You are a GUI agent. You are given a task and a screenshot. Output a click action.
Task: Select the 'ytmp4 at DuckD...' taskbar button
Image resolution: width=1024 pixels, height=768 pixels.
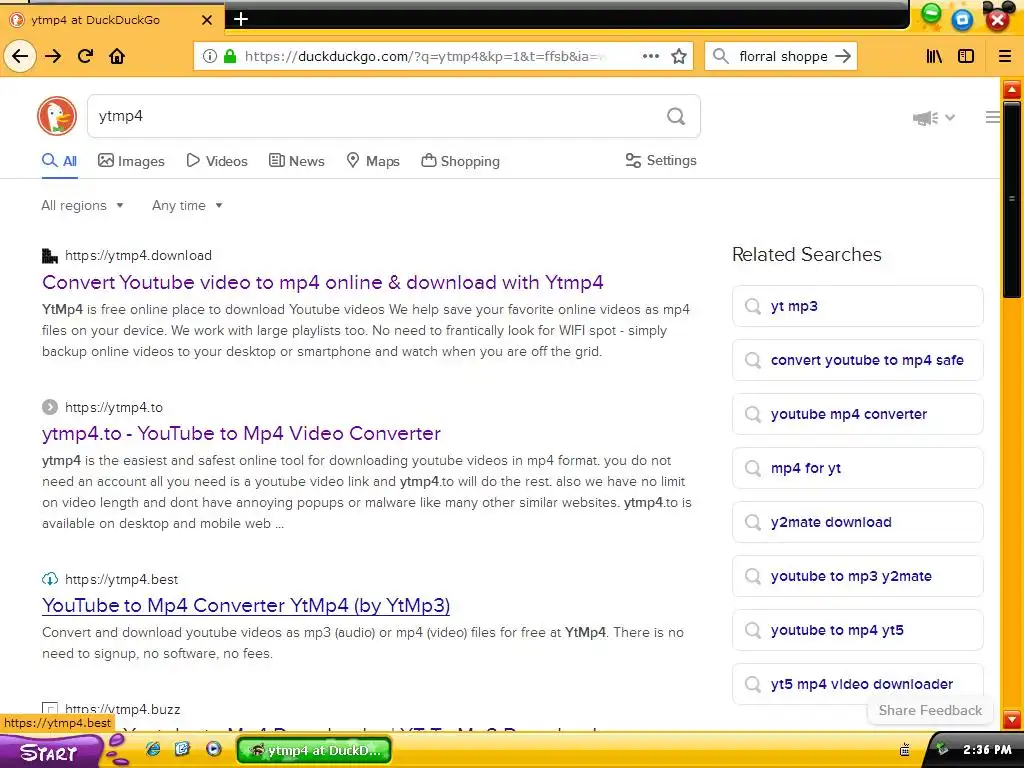pos(314,750)
